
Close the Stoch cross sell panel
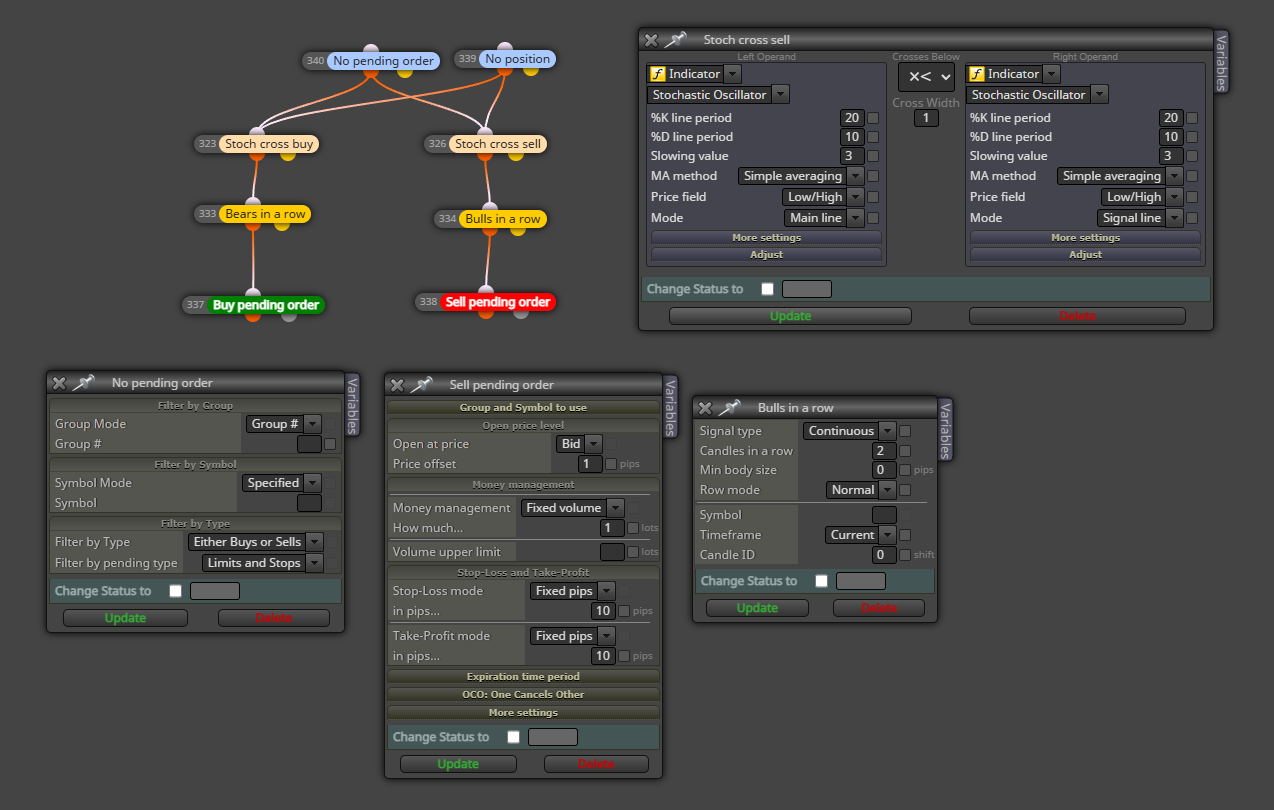point(651,40)
